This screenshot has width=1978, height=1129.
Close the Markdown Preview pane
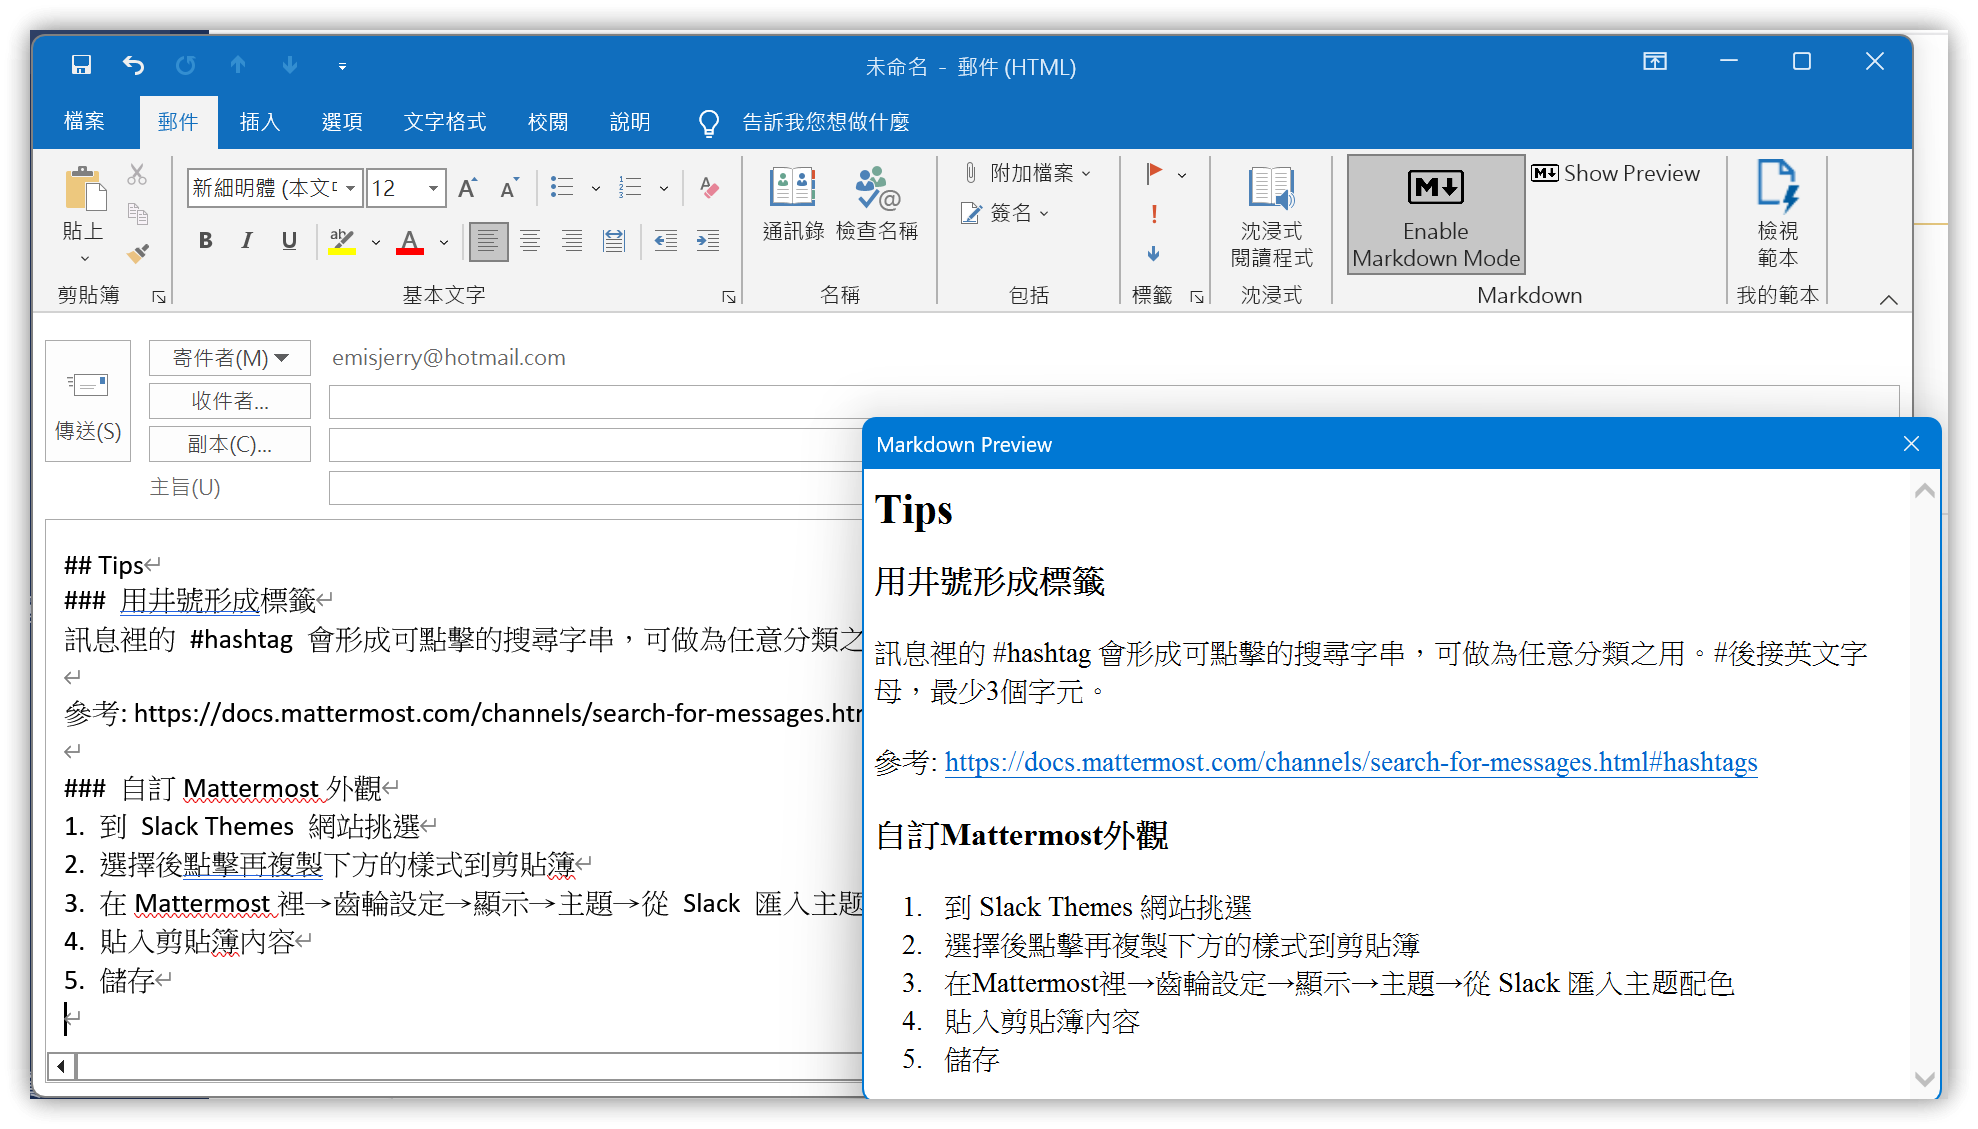1911,444
